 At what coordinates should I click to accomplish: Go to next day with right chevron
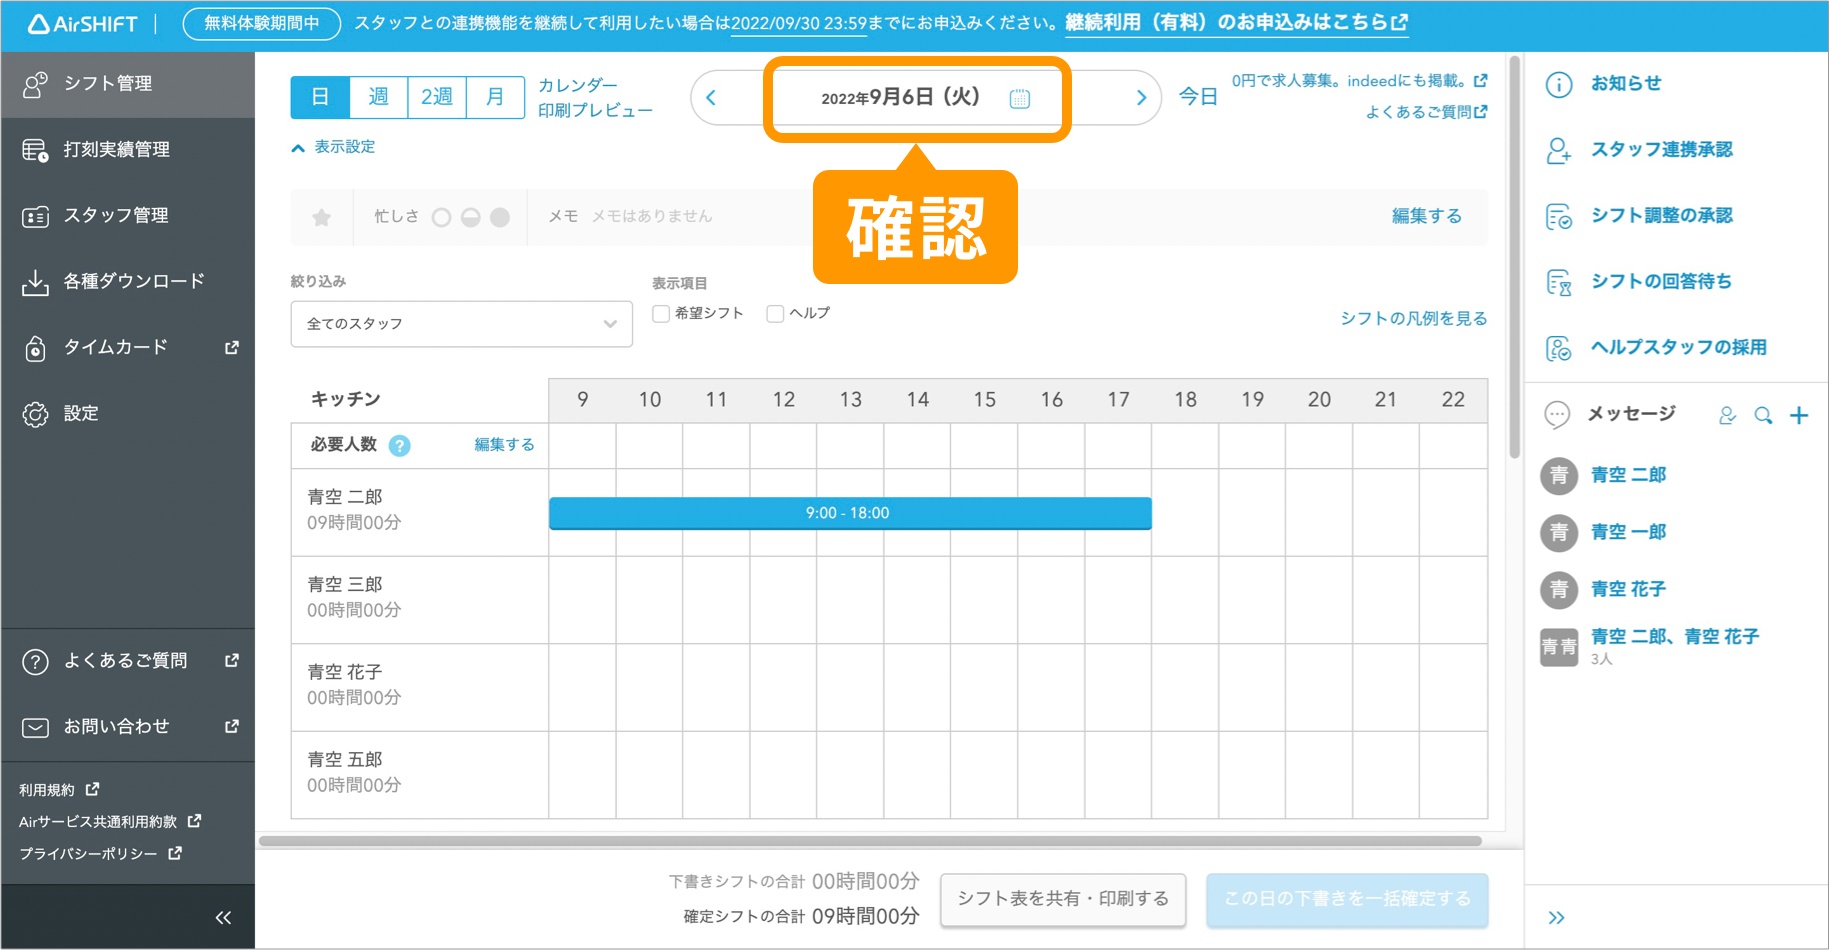(1140, 98)
